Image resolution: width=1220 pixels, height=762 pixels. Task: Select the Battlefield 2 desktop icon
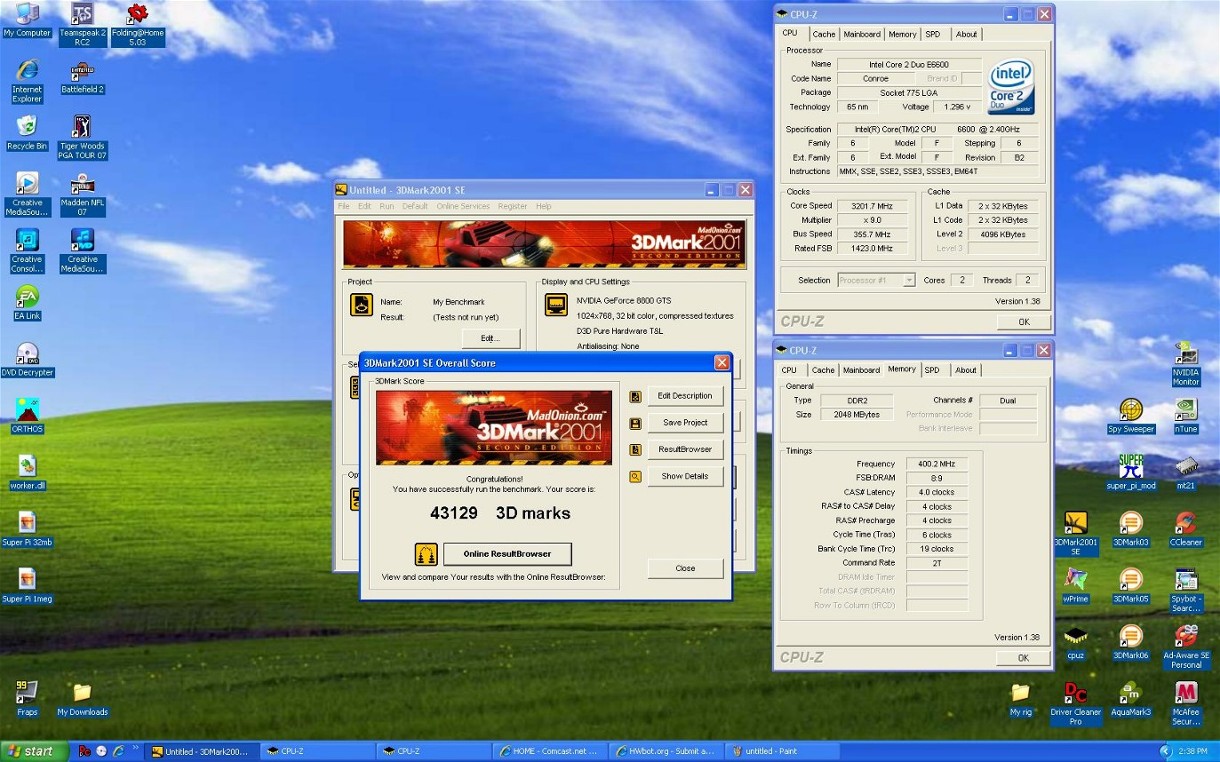(x=82, y=77)
